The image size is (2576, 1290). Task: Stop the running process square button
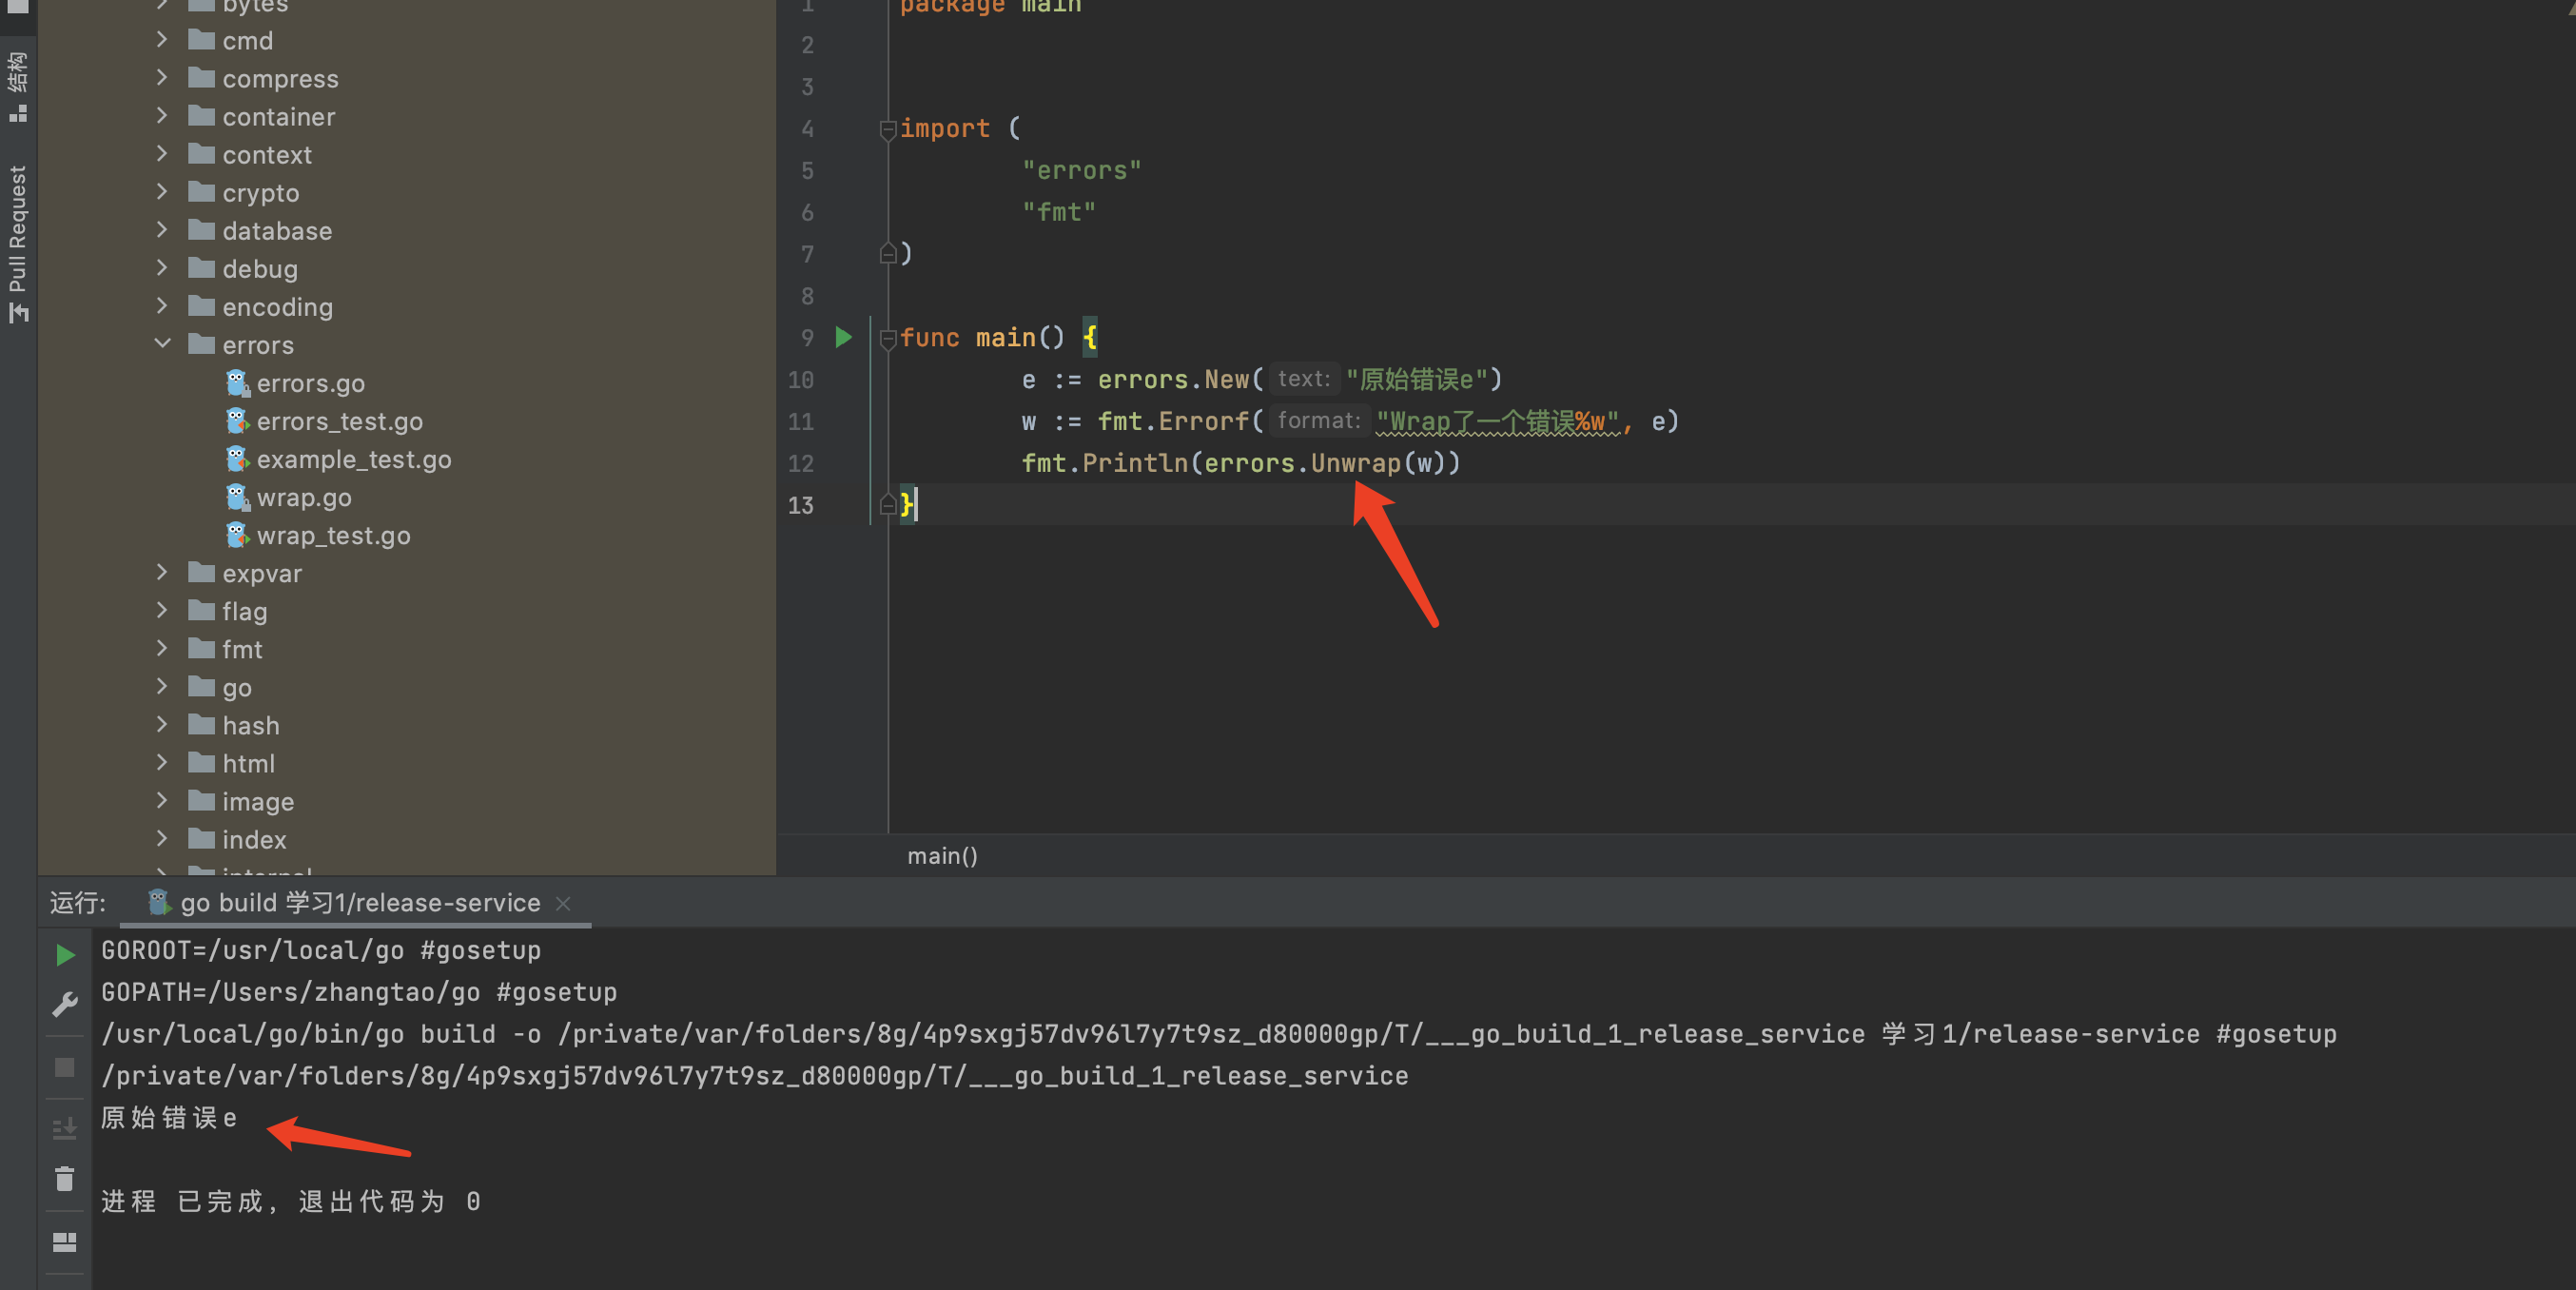(65, 1068)
